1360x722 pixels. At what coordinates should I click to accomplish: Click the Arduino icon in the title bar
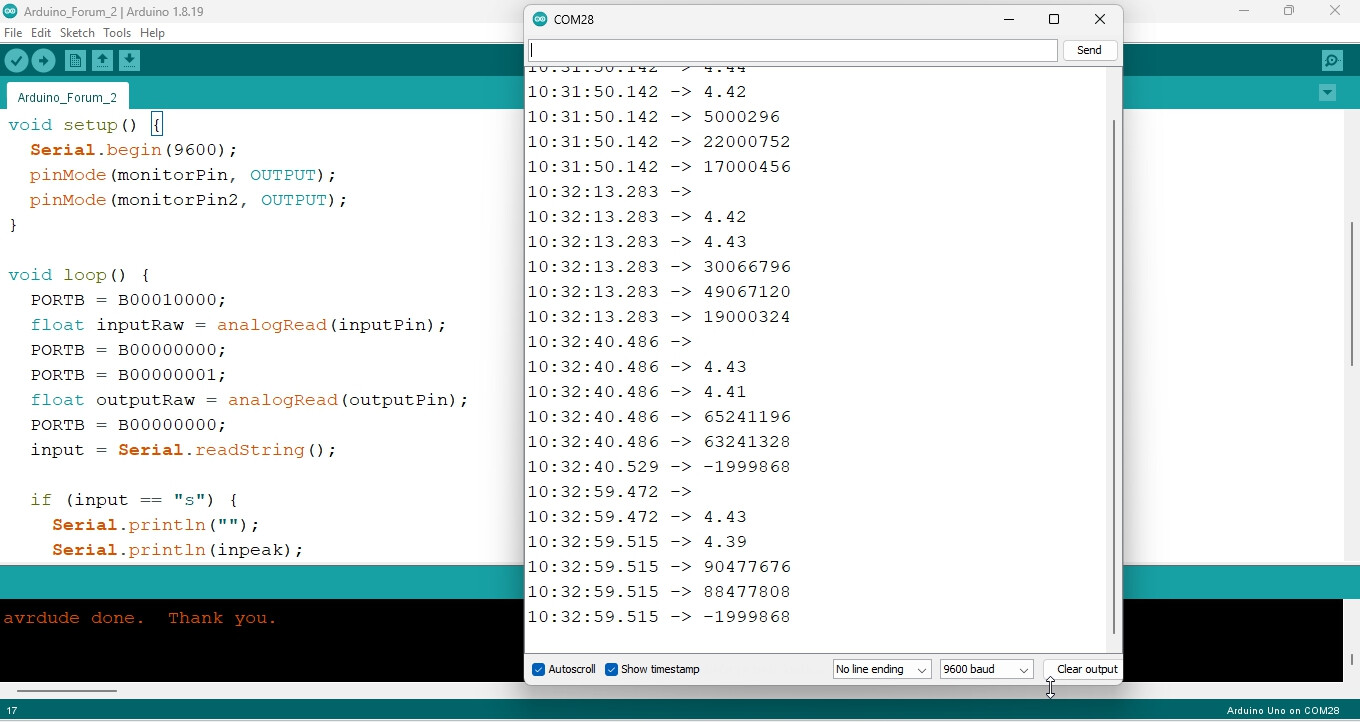10,11
